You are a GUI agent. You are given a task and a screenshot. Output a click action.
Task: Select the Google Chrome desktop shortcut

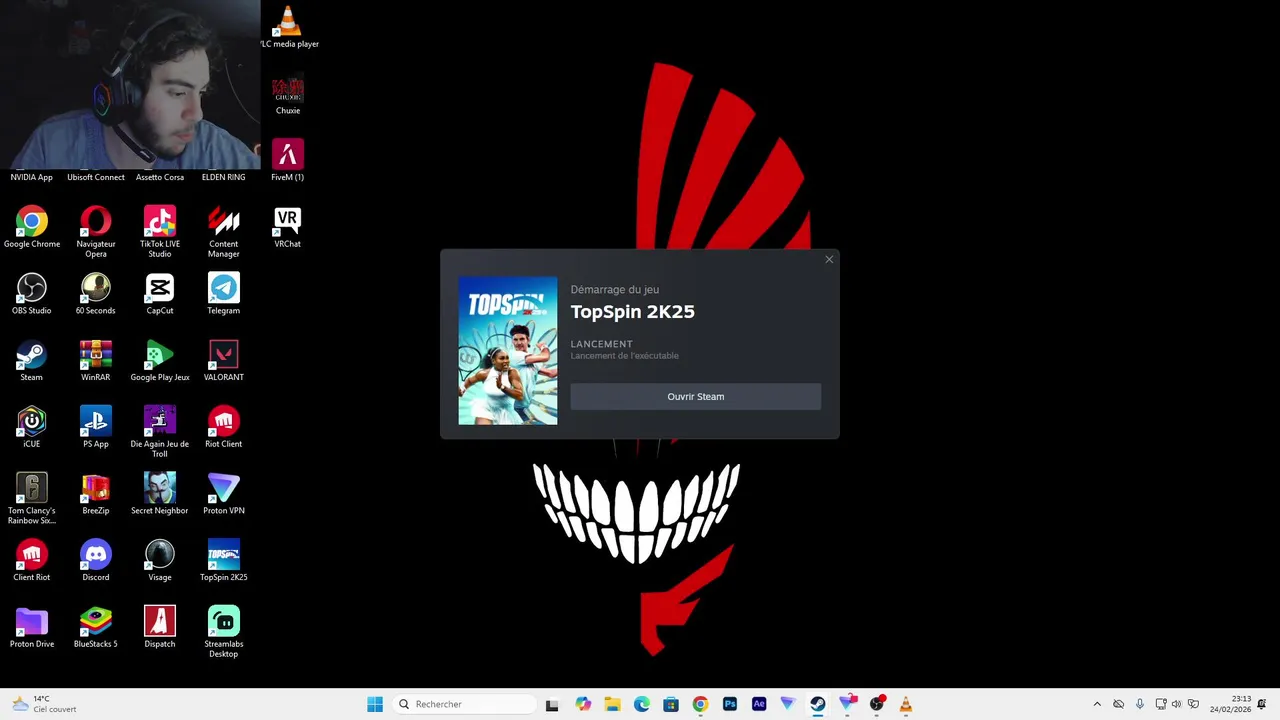[32, 227]
